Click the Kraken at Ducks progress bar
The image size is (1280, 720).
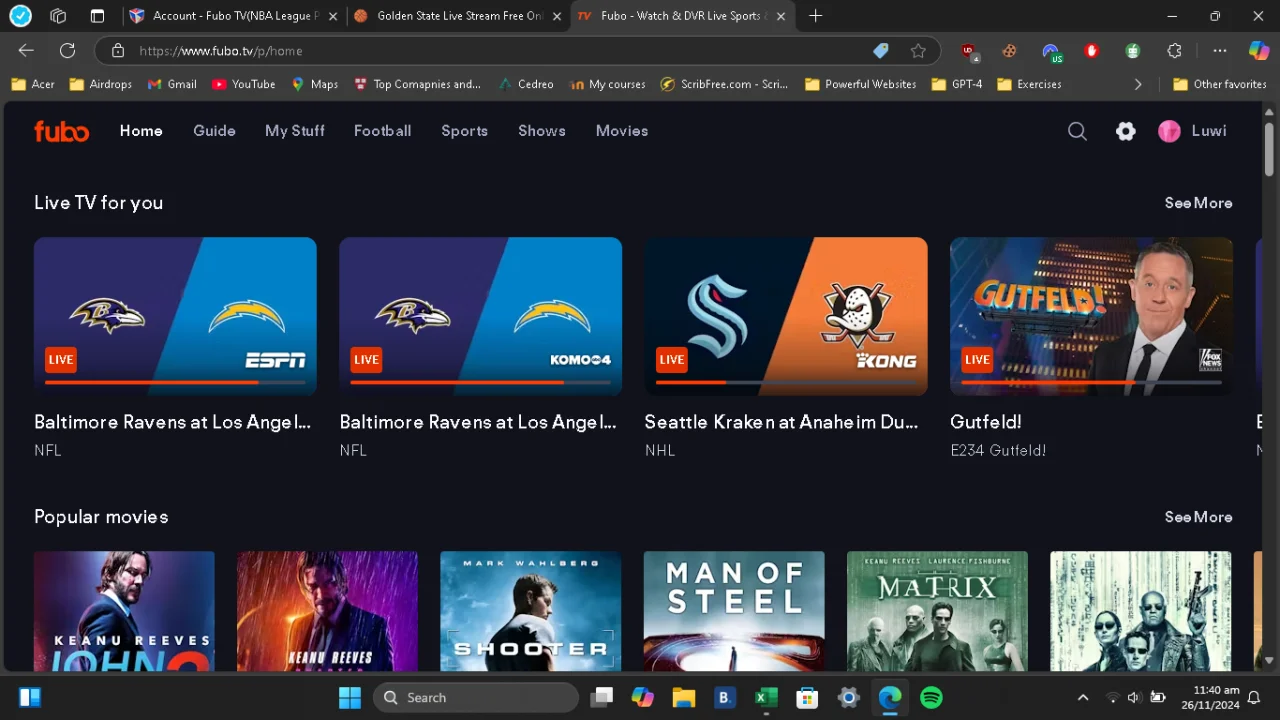click(786, 382)
